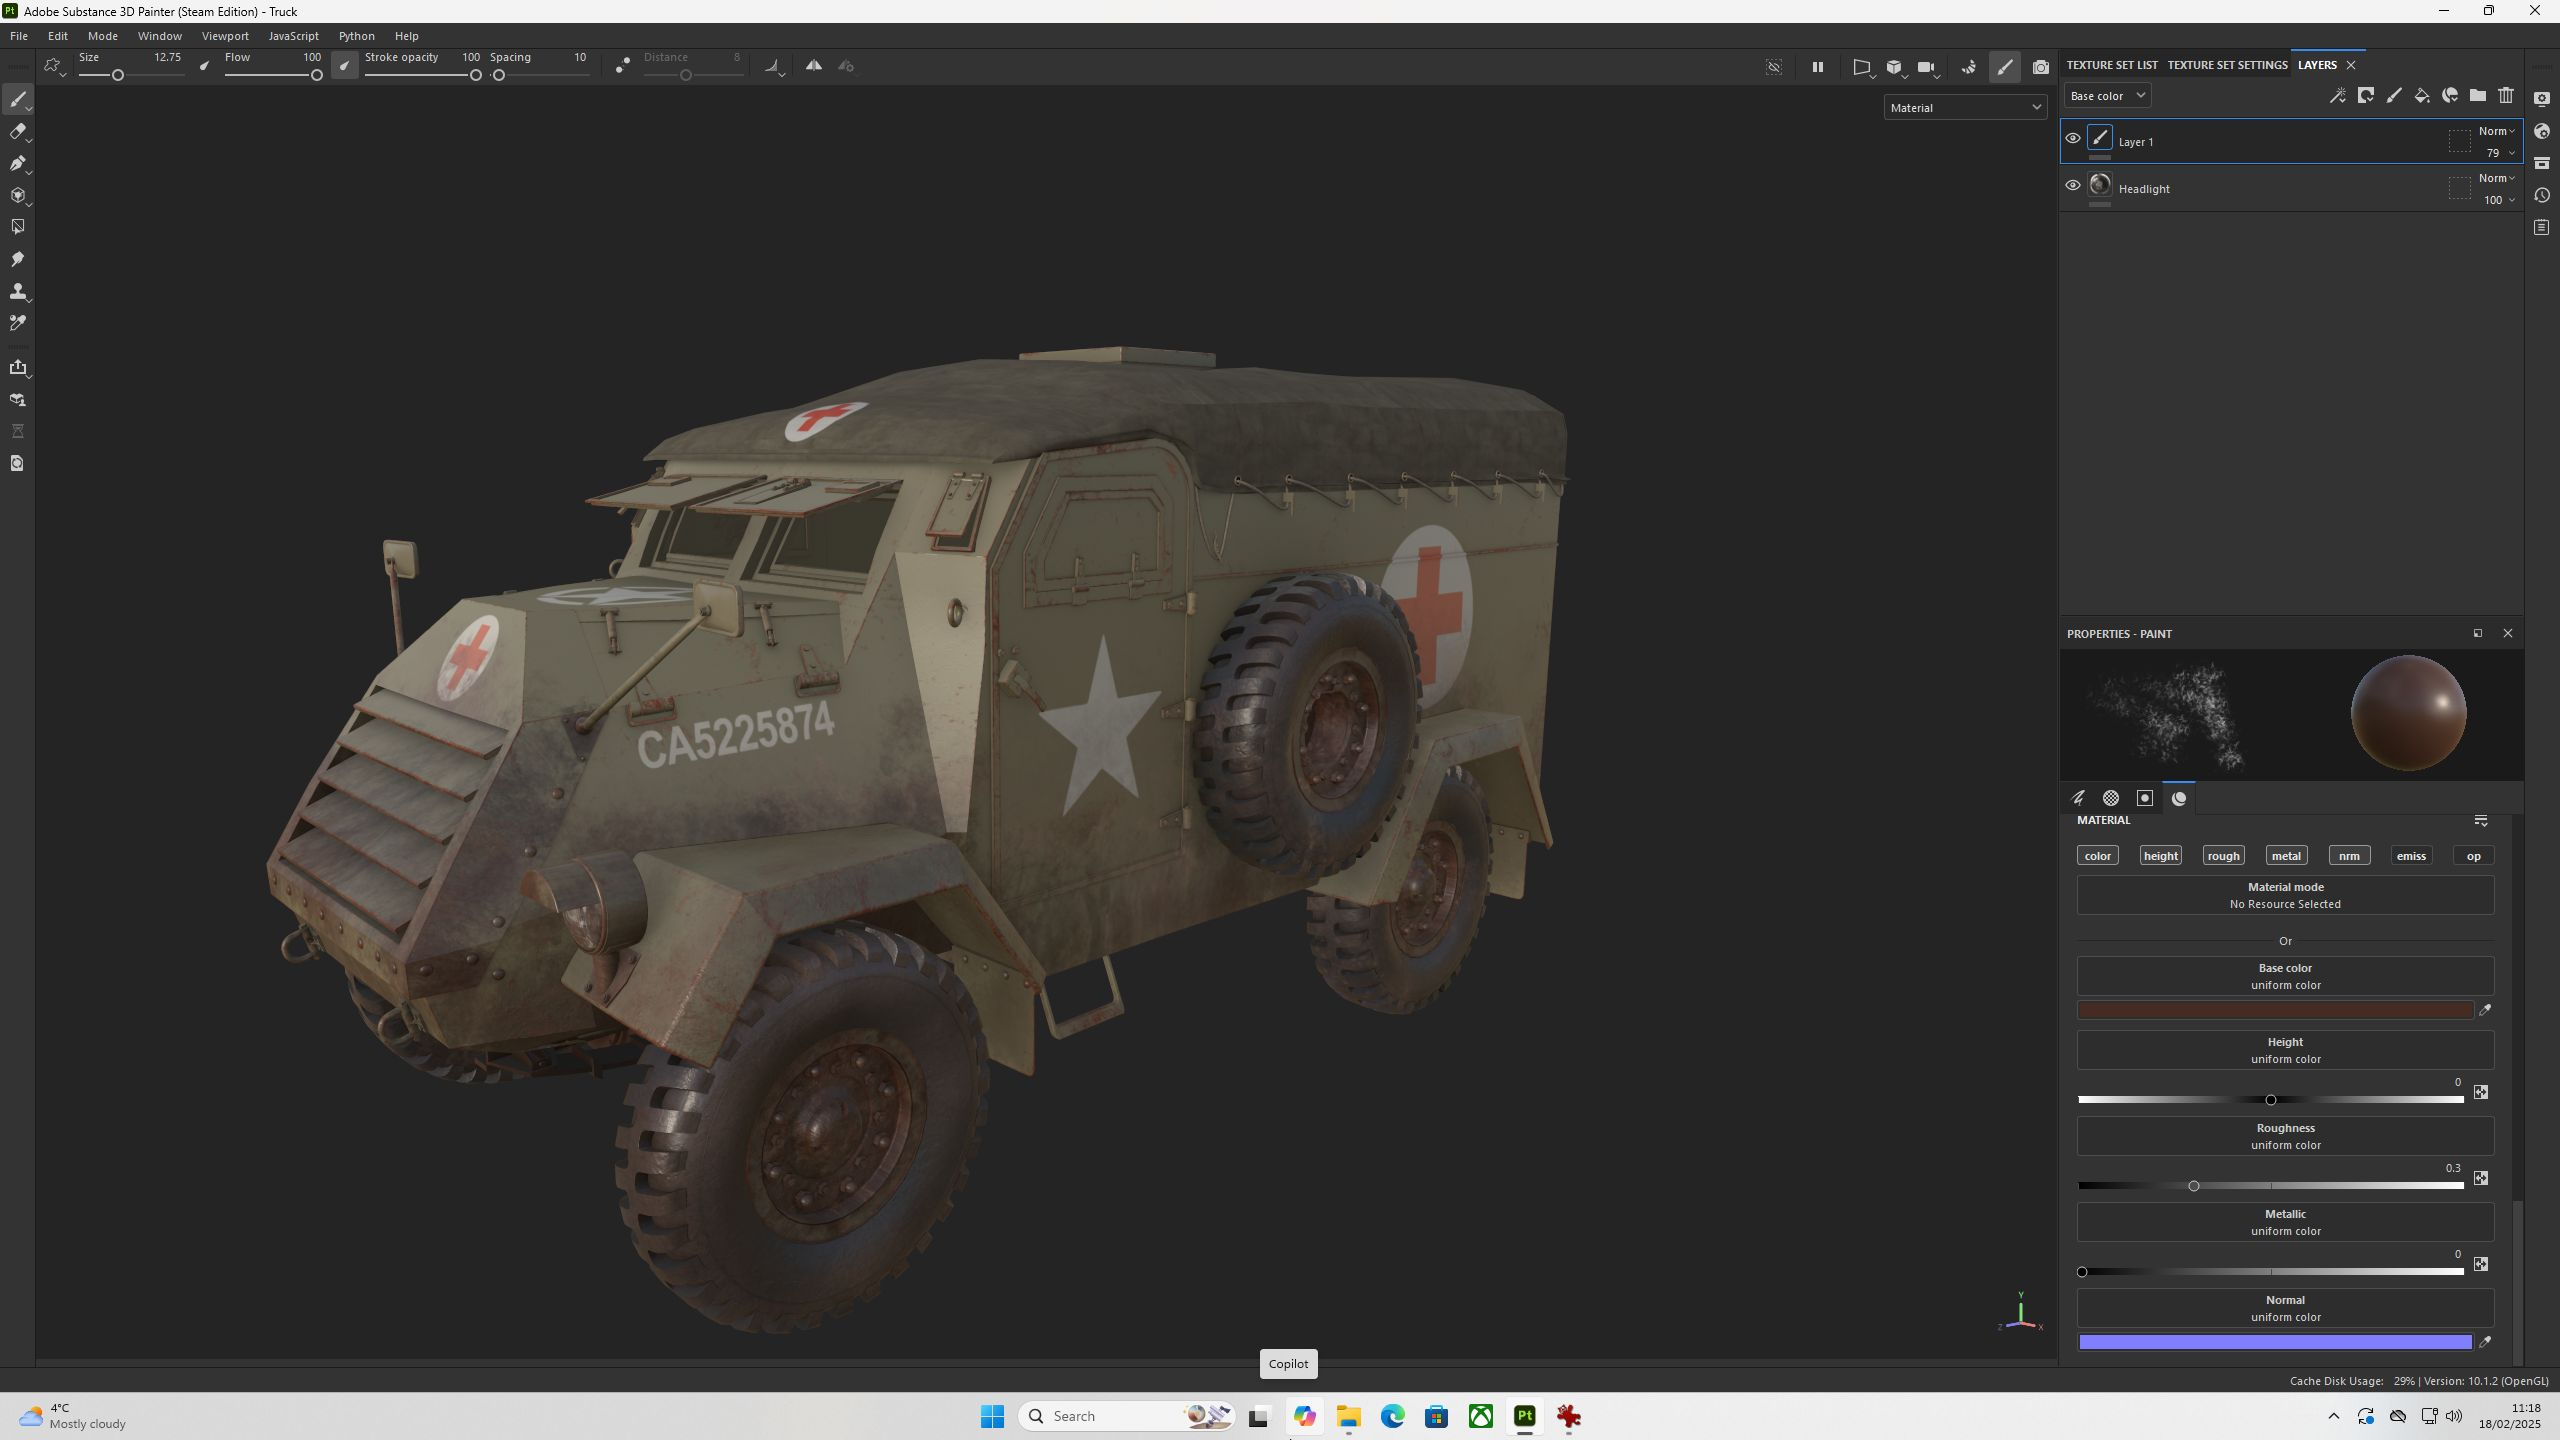
Task: Select the Polygon Fill tool
Action: (17, 227)
